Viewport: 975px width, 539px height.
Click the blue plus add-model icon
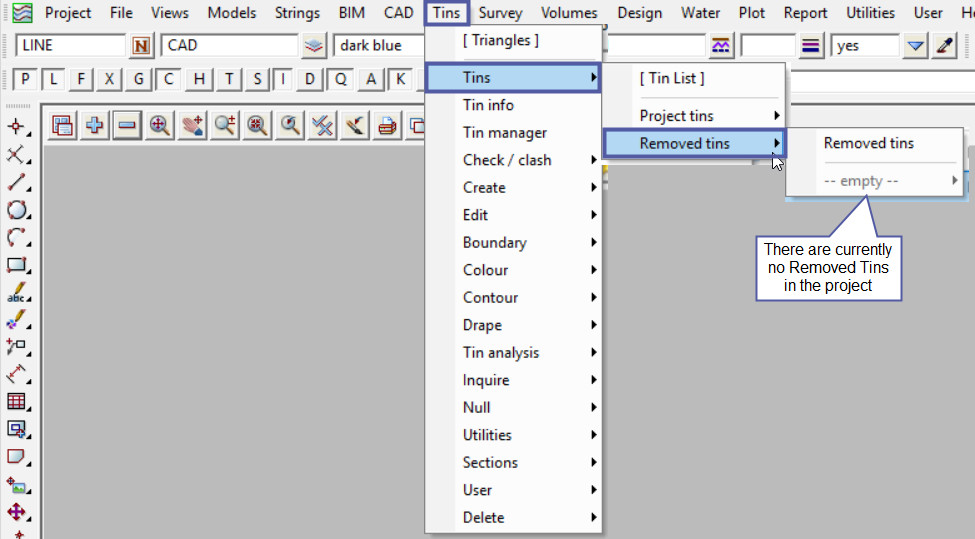[95, 126]
